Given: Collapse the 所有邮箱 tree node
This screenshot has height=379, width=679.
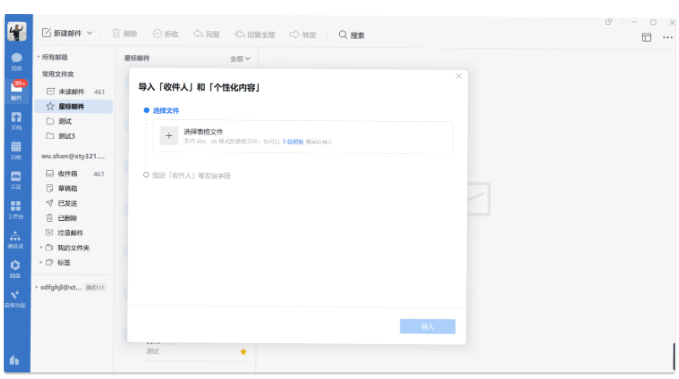Looking at the screenshot, I should 38,57.
